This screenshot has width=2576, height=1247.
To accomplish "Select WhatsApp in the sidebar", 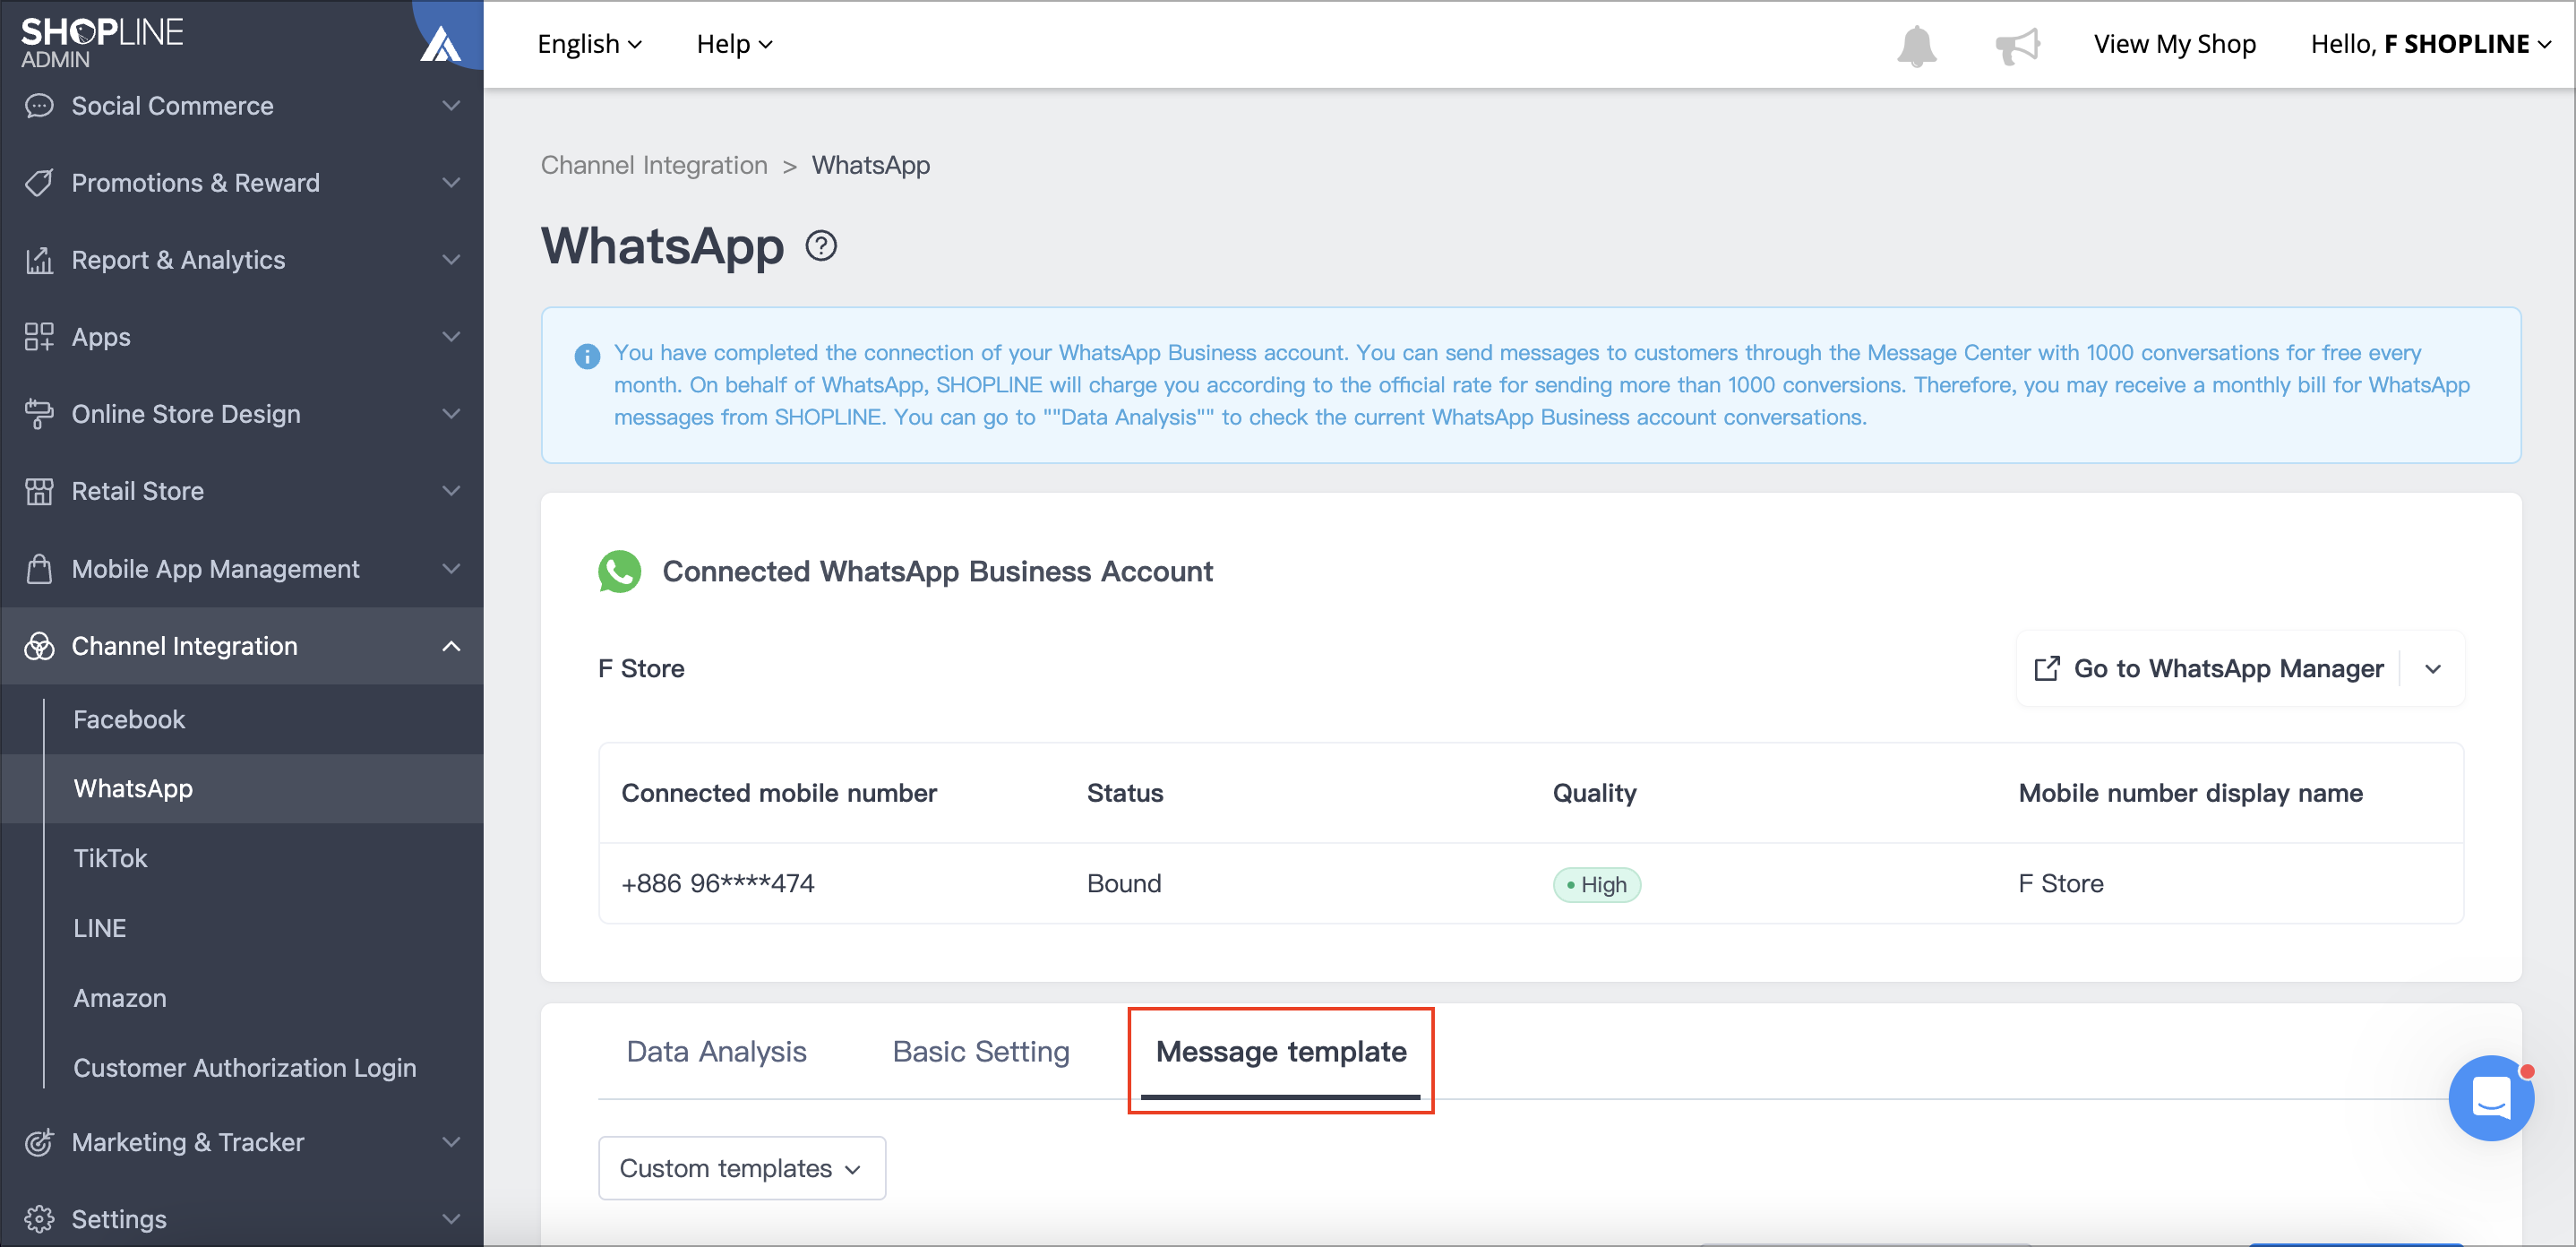I will (x=133, y=789).
